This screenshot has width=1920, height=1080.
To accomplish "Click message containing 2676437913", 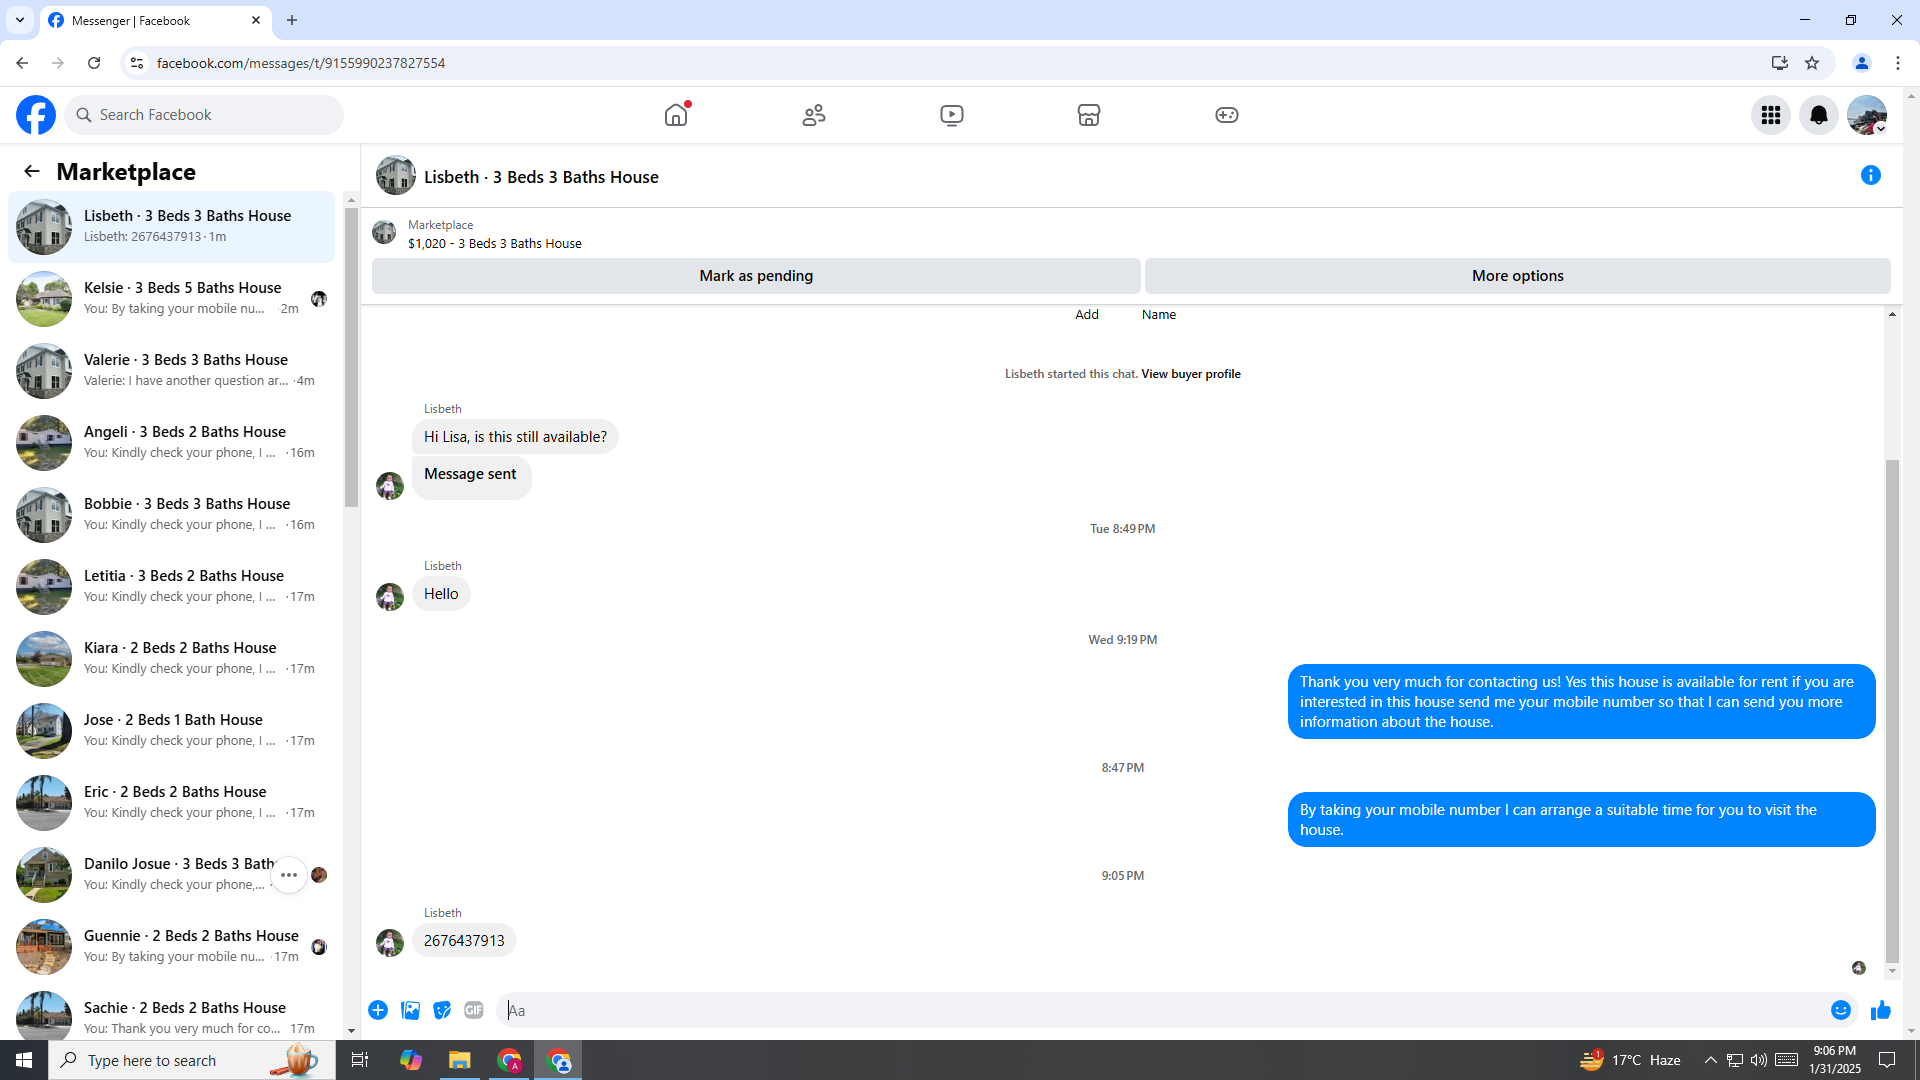I will 464,941.
